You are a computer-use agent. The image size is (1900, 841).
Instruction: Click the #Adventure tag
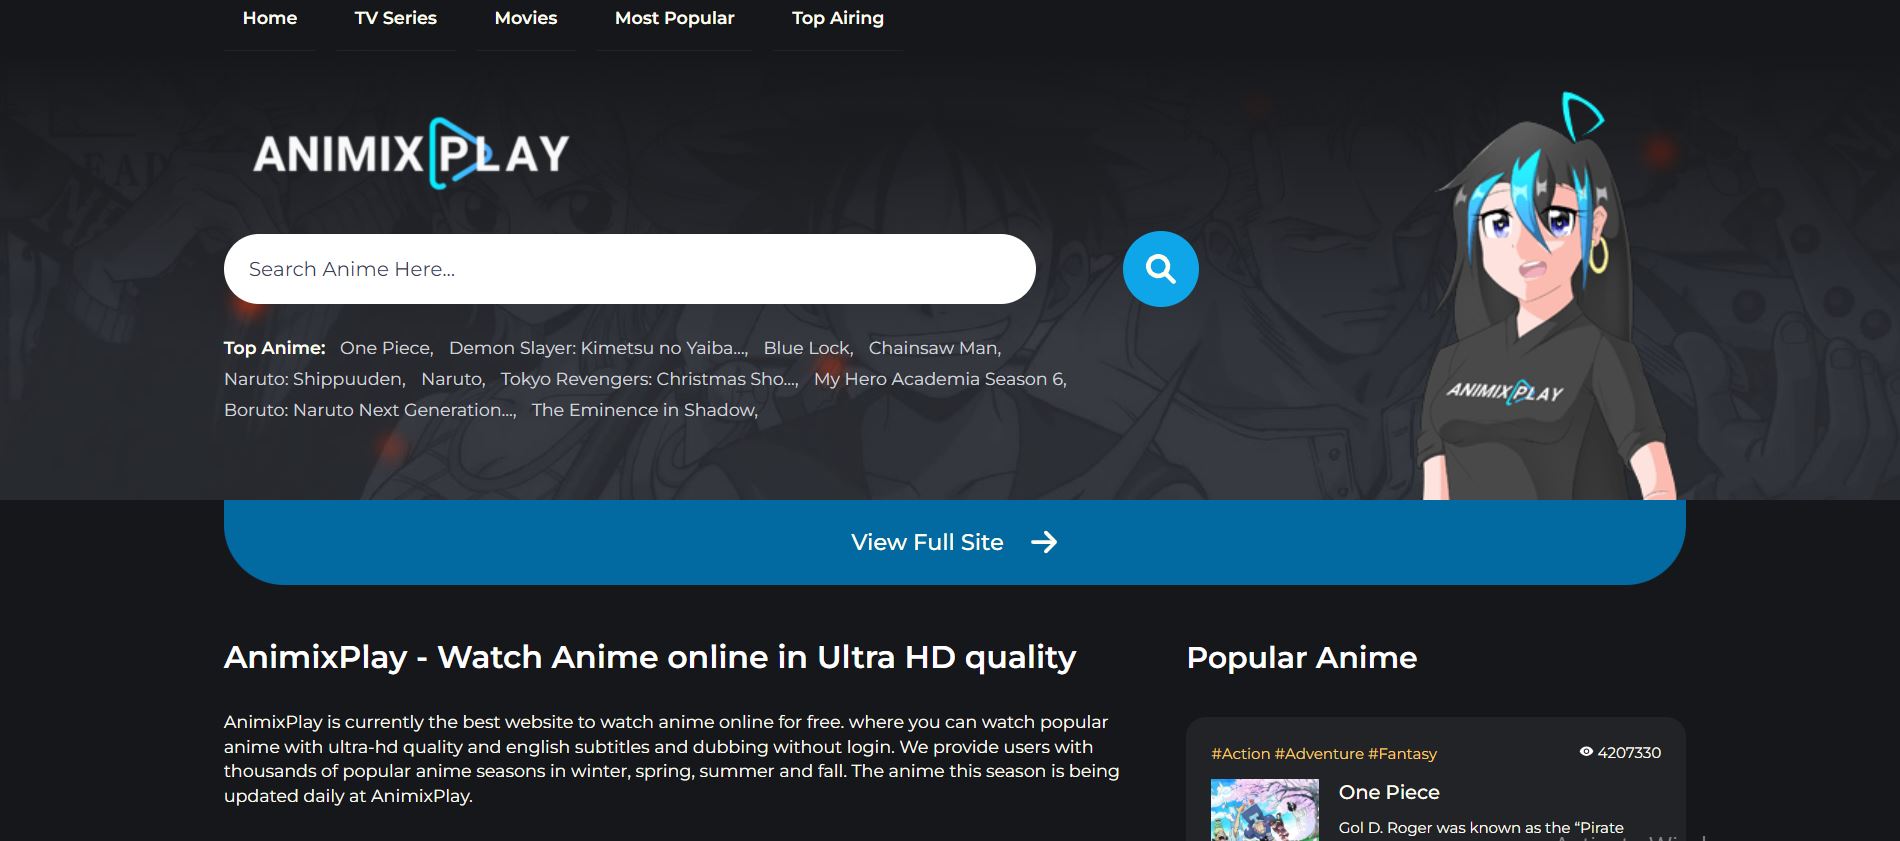(x=1319, y=754)
